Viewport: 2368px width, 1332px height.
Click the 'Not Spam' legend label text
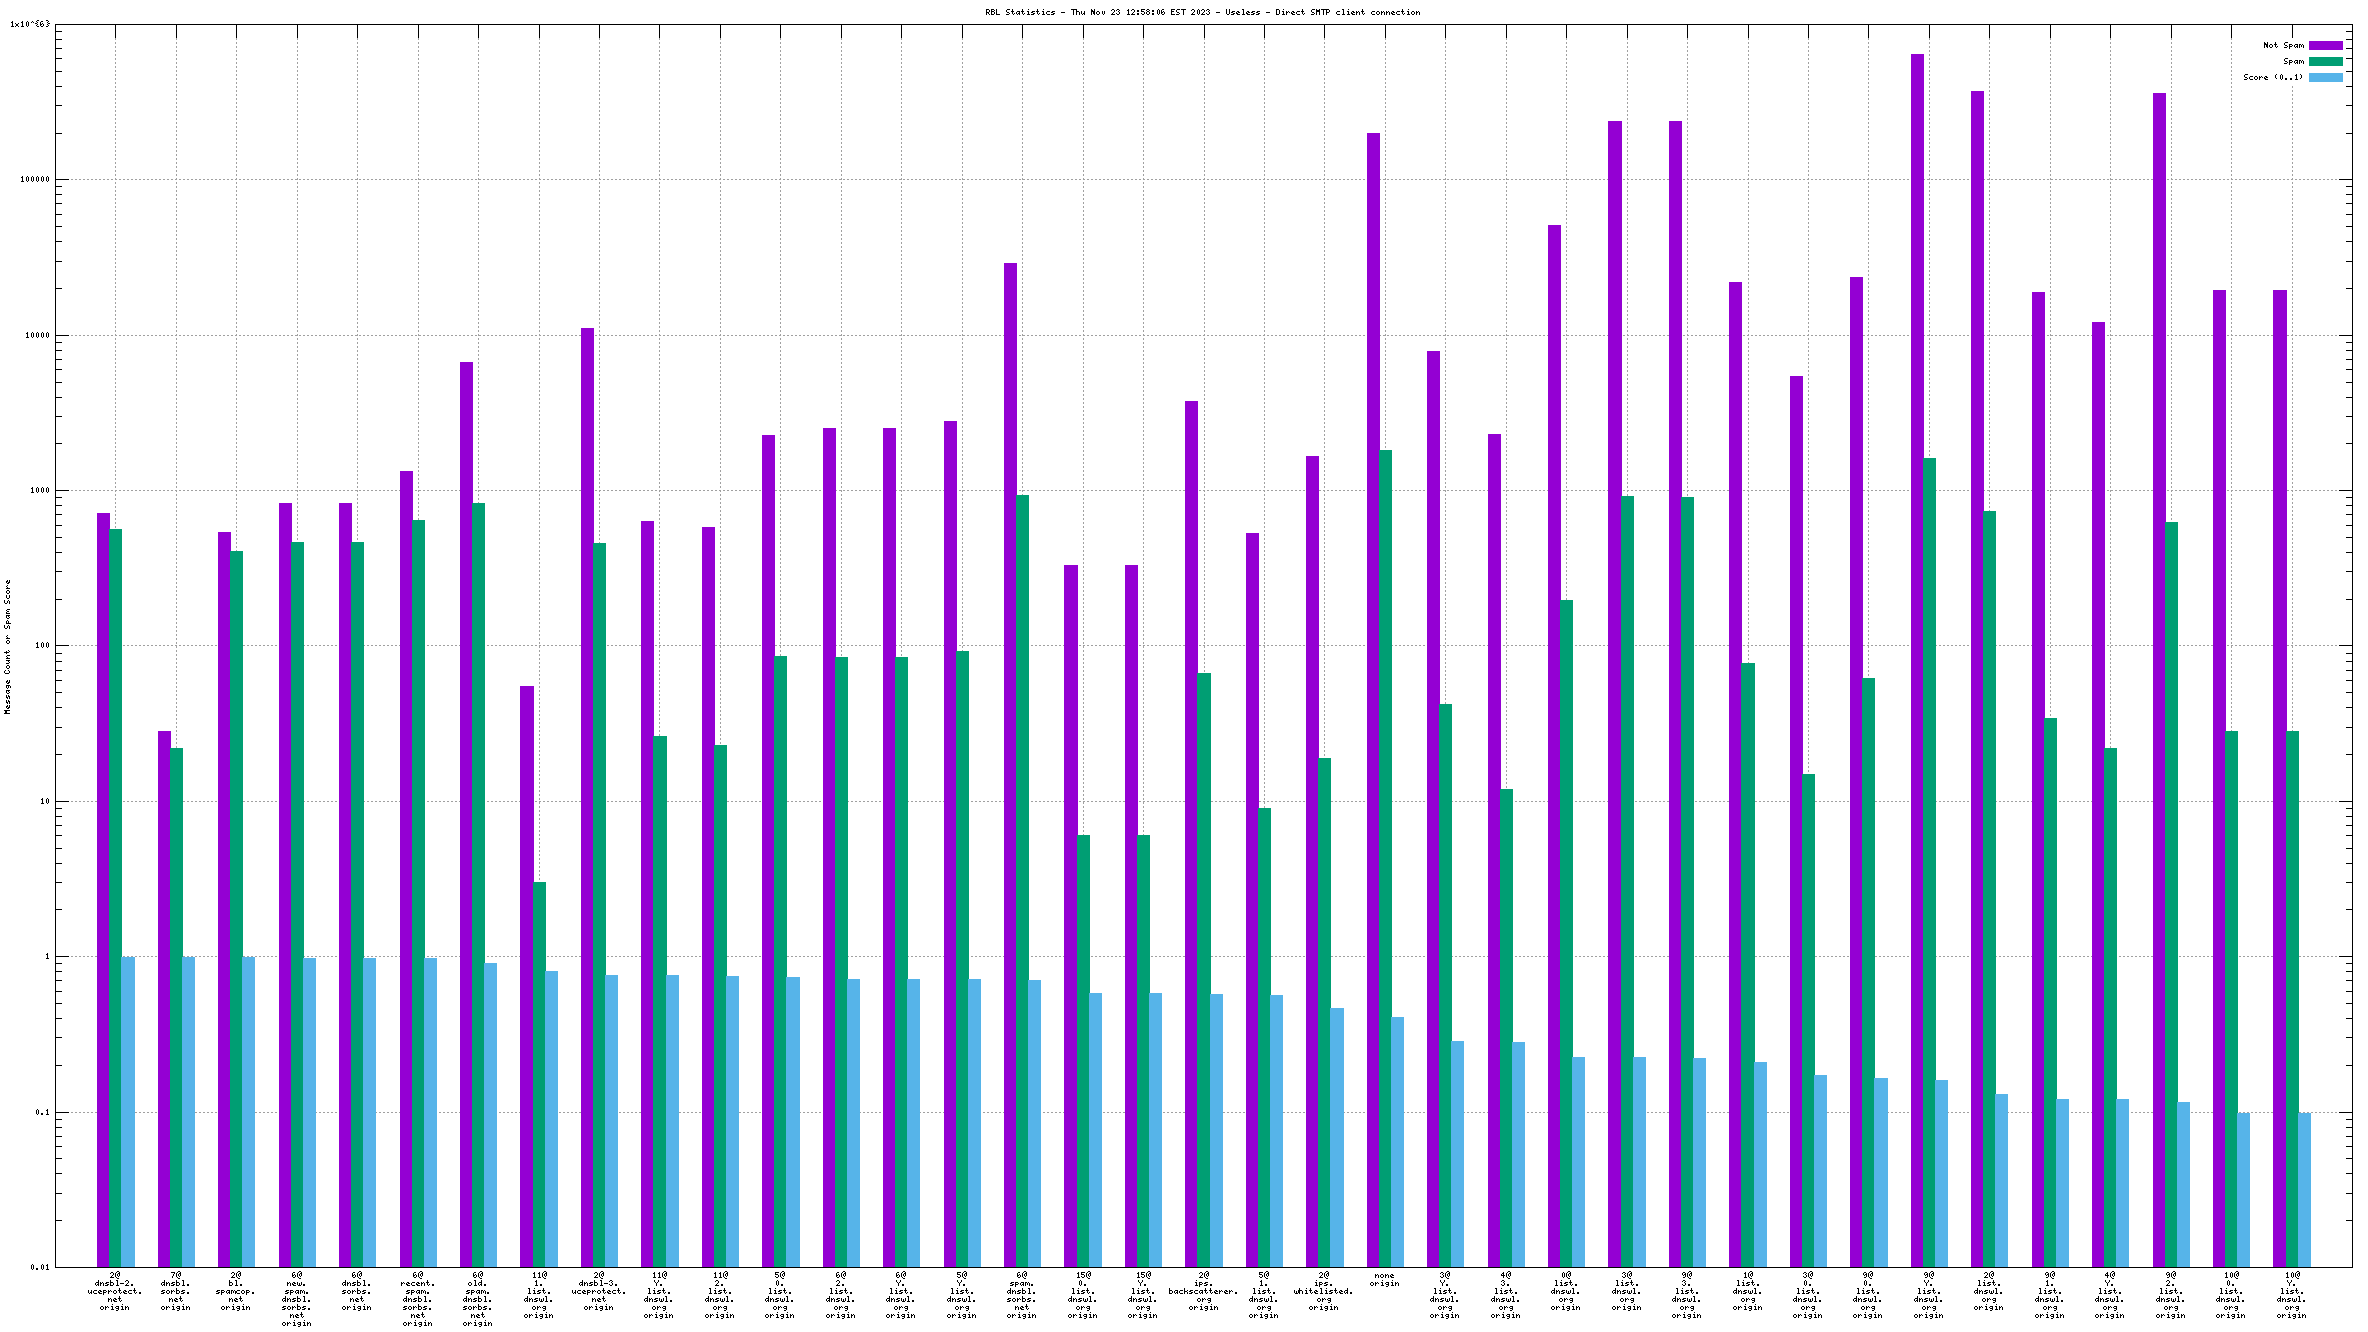point(2283,45)
